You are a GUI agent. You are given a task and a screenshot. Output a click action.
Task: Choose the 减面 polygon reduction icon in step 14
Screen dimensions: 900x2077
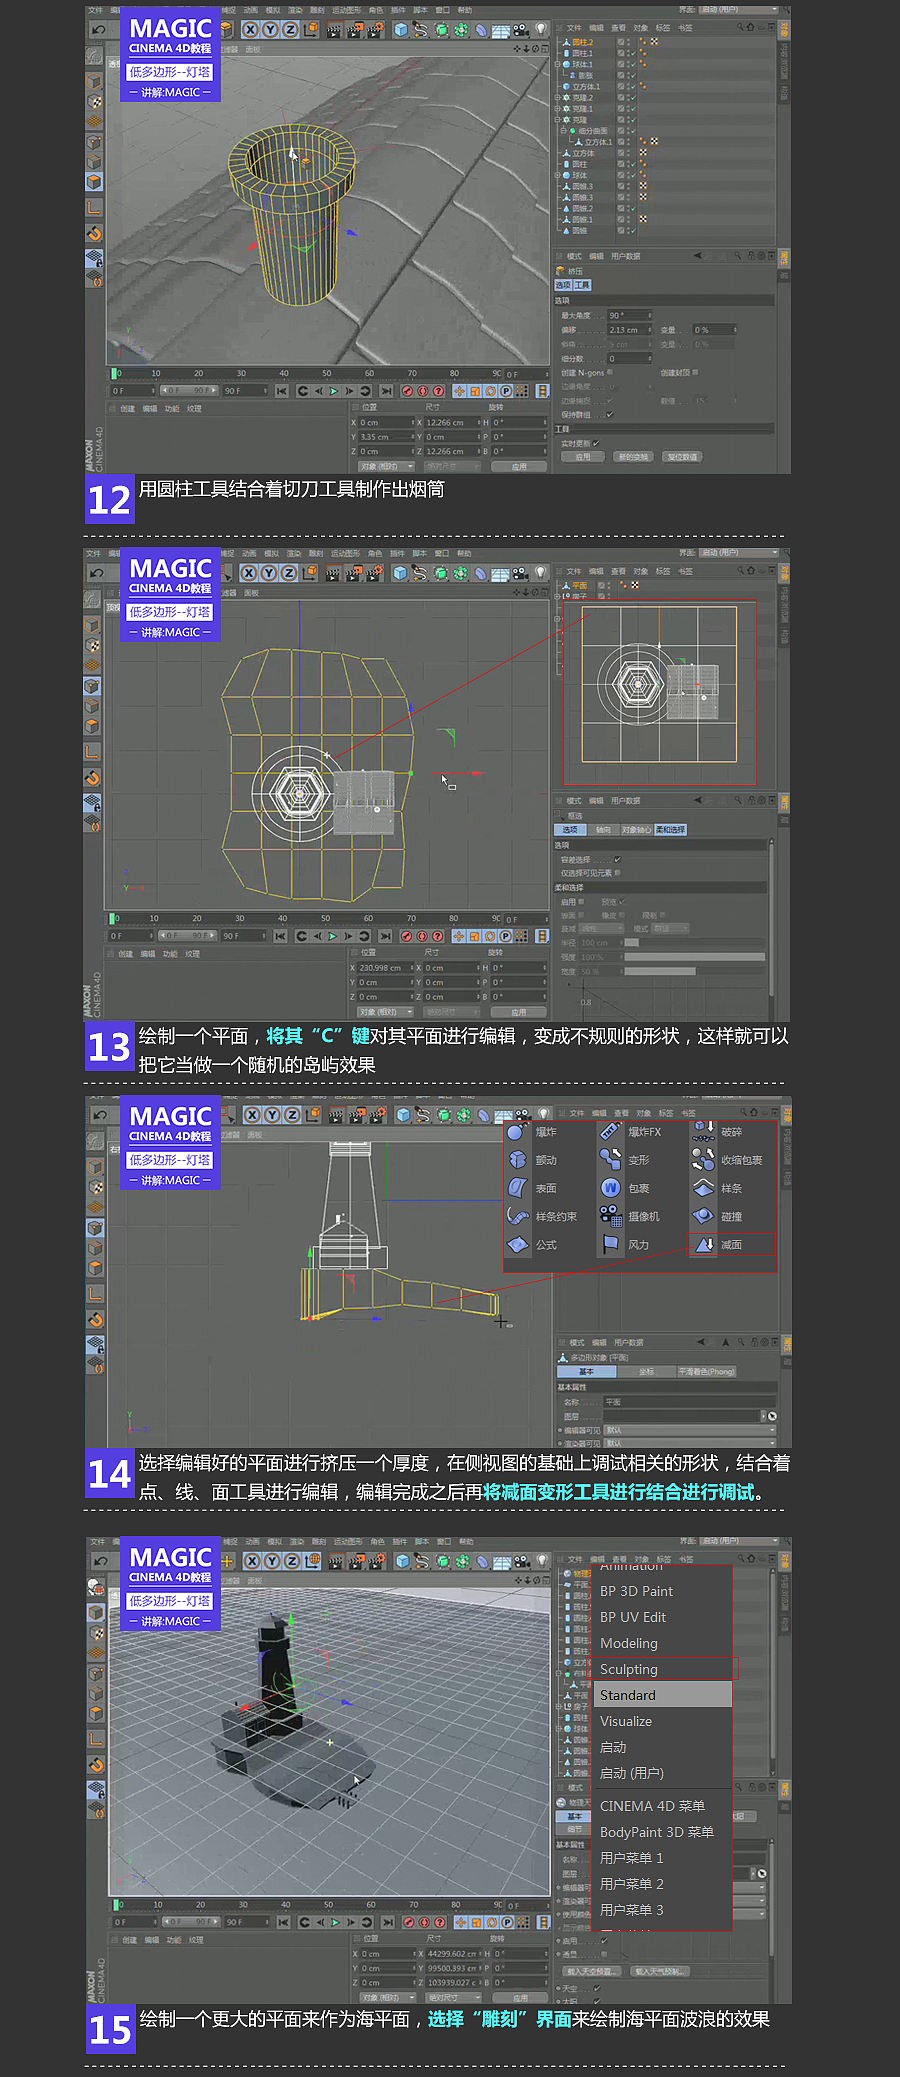pyautogui.click(x=704, y=1244)
